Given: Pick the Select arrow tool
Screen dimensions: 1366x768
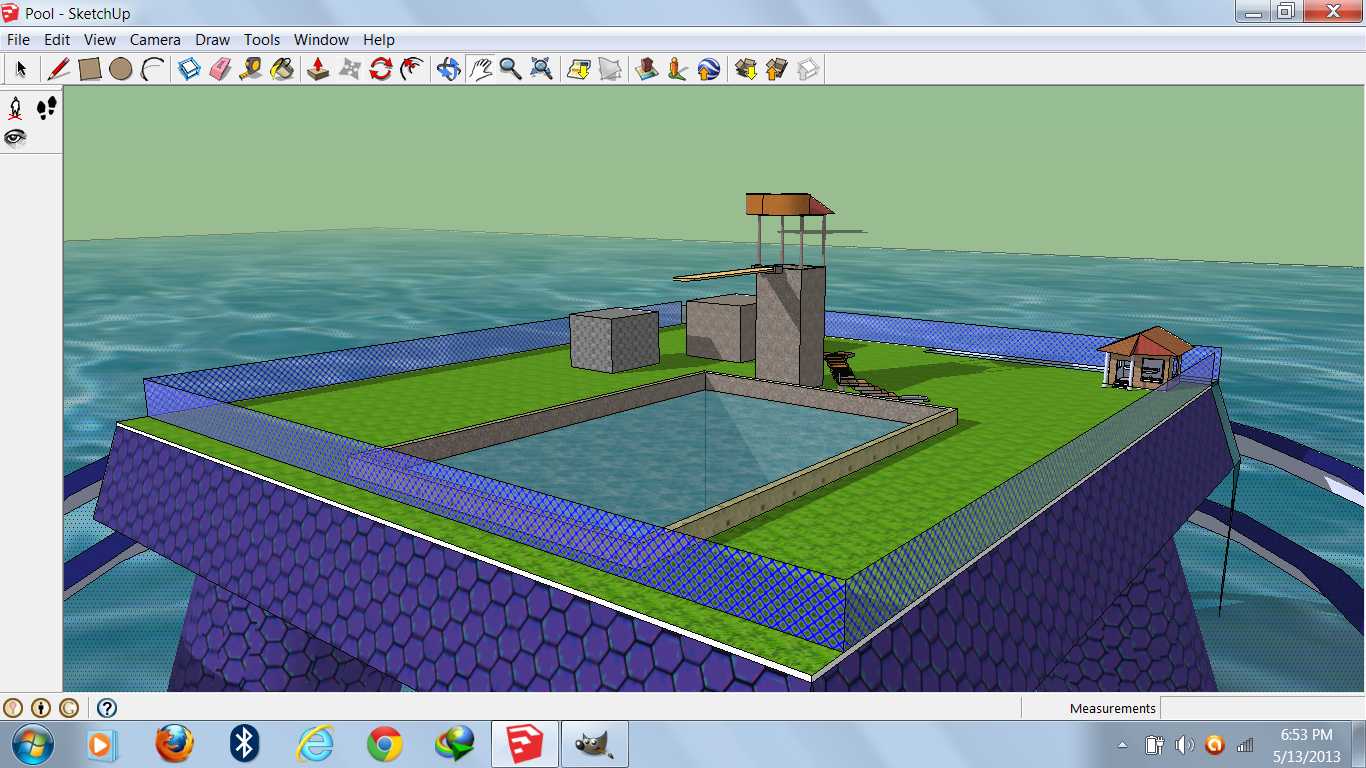Looking at the screenshot, I should (x=20, y=69).
